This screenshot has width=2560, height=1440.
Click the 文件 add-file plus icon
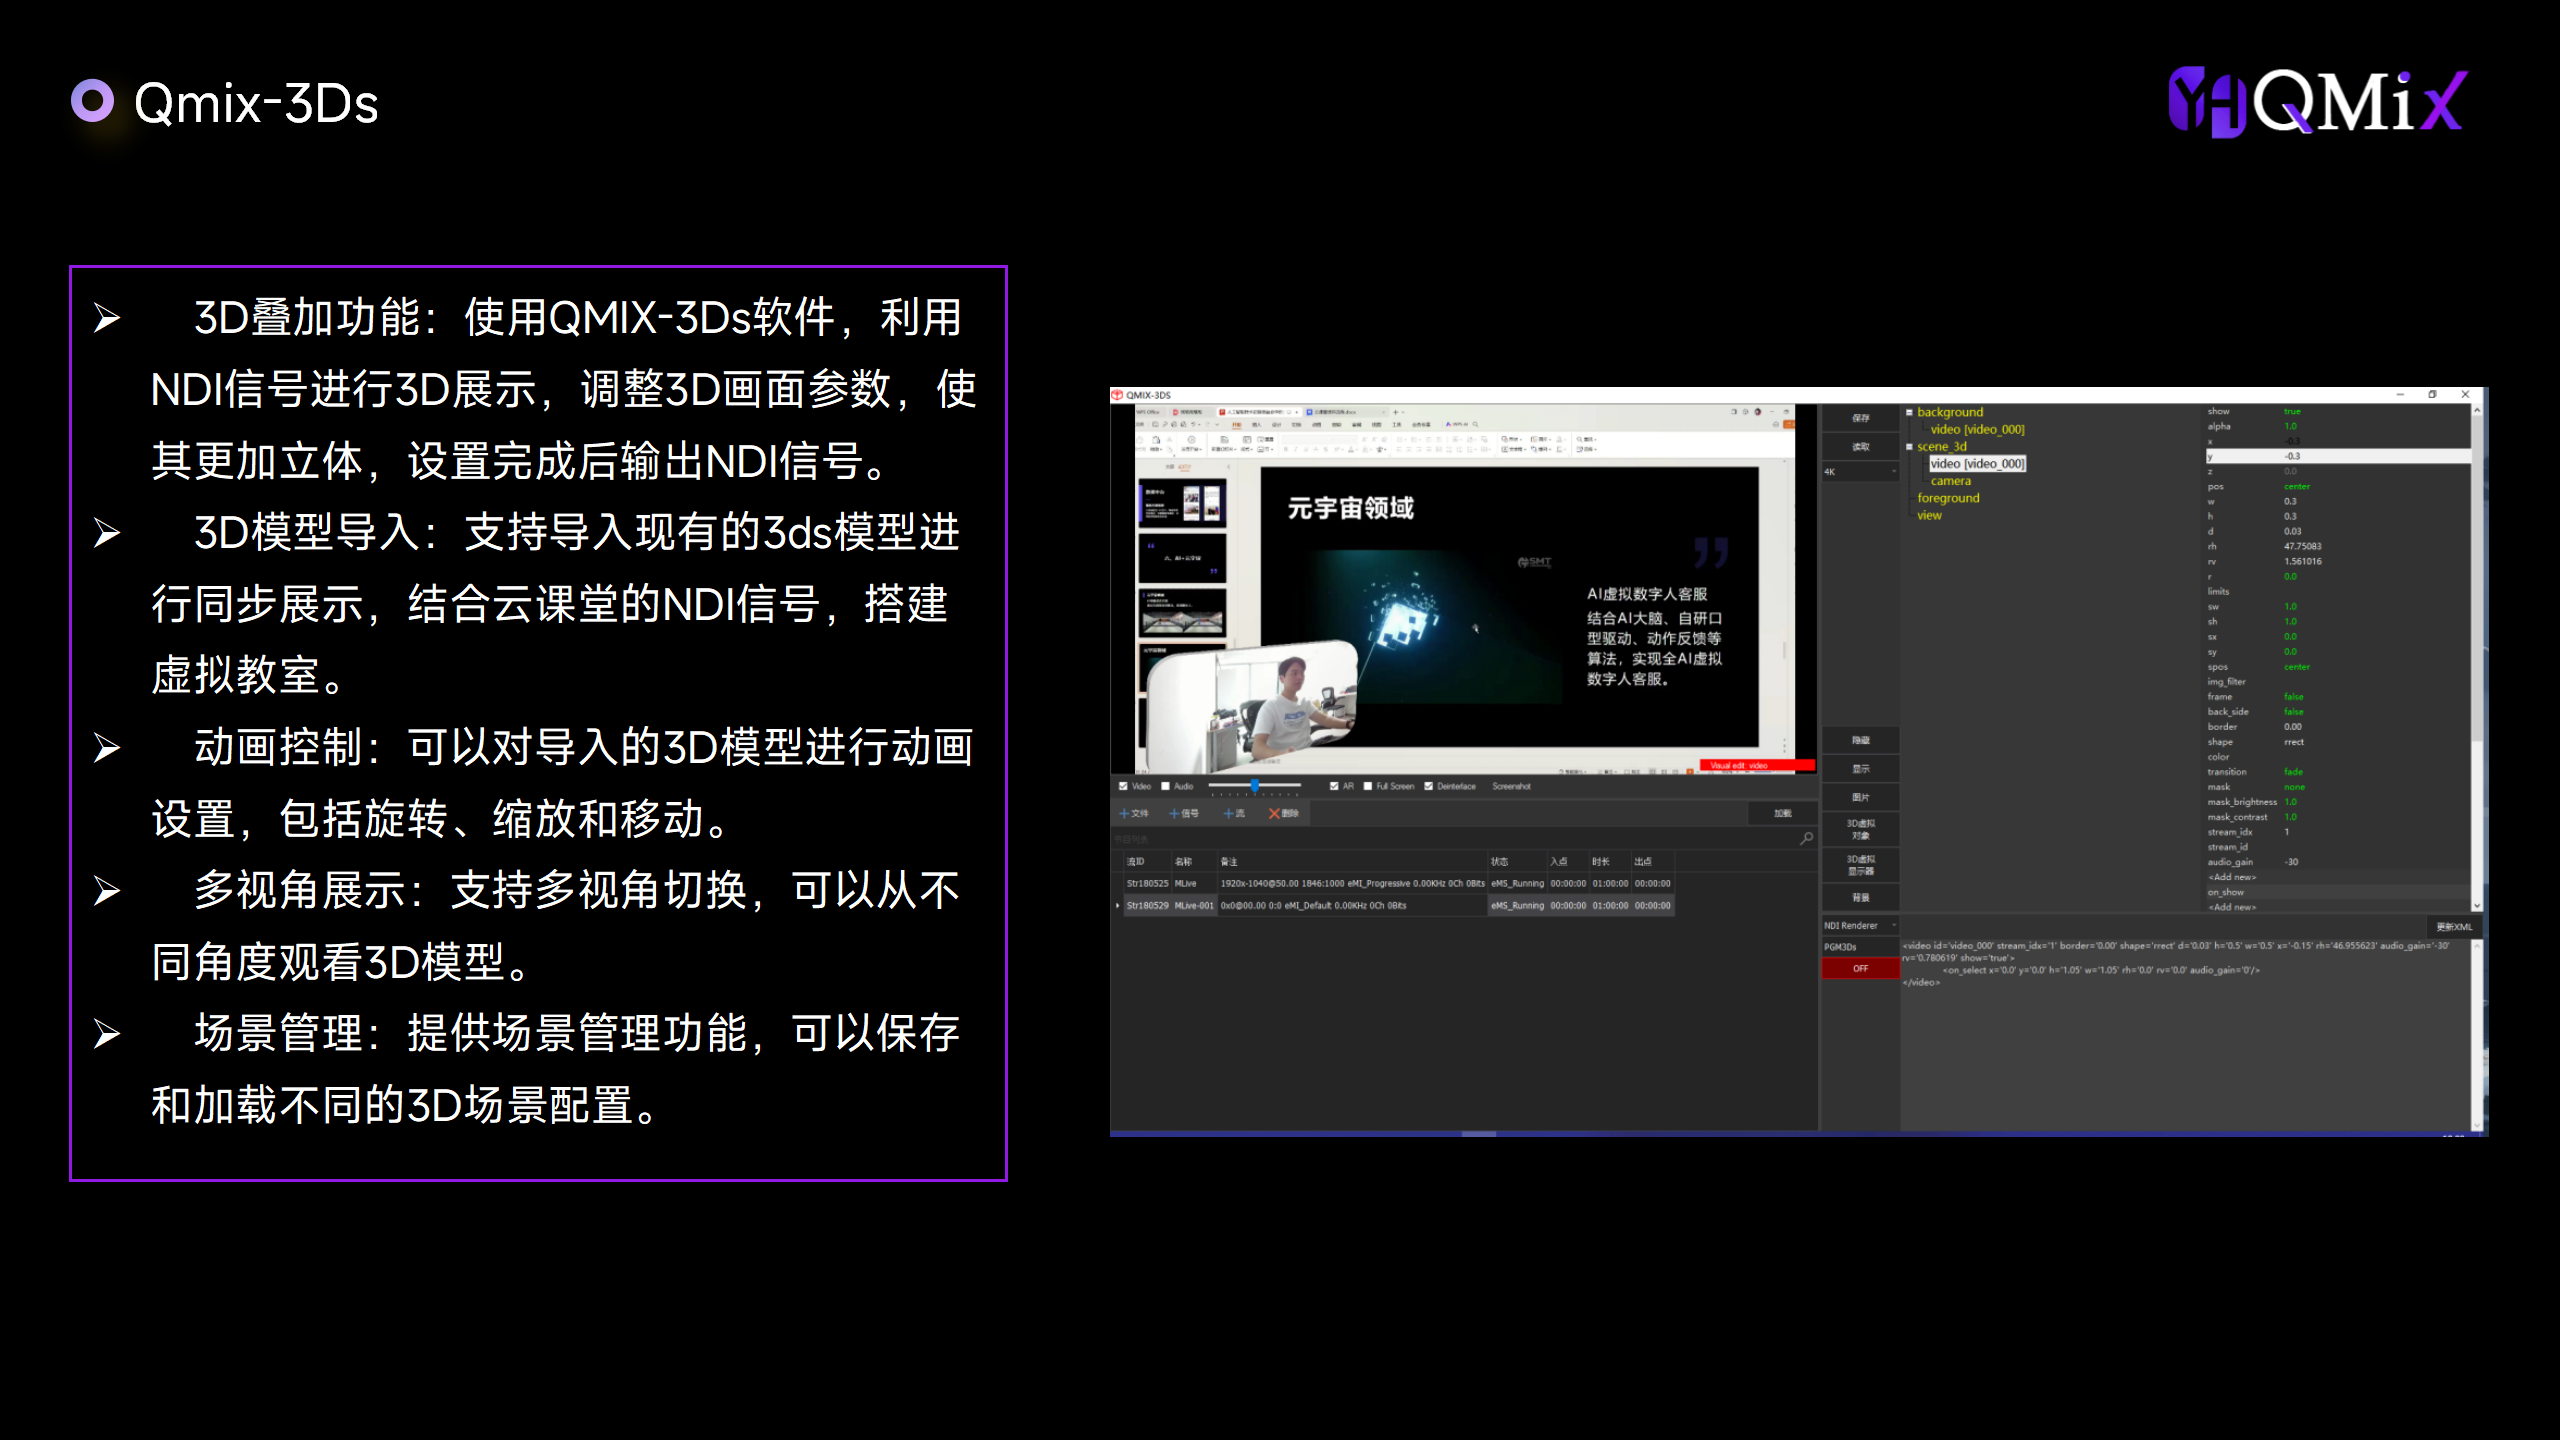click(1124, 813)
